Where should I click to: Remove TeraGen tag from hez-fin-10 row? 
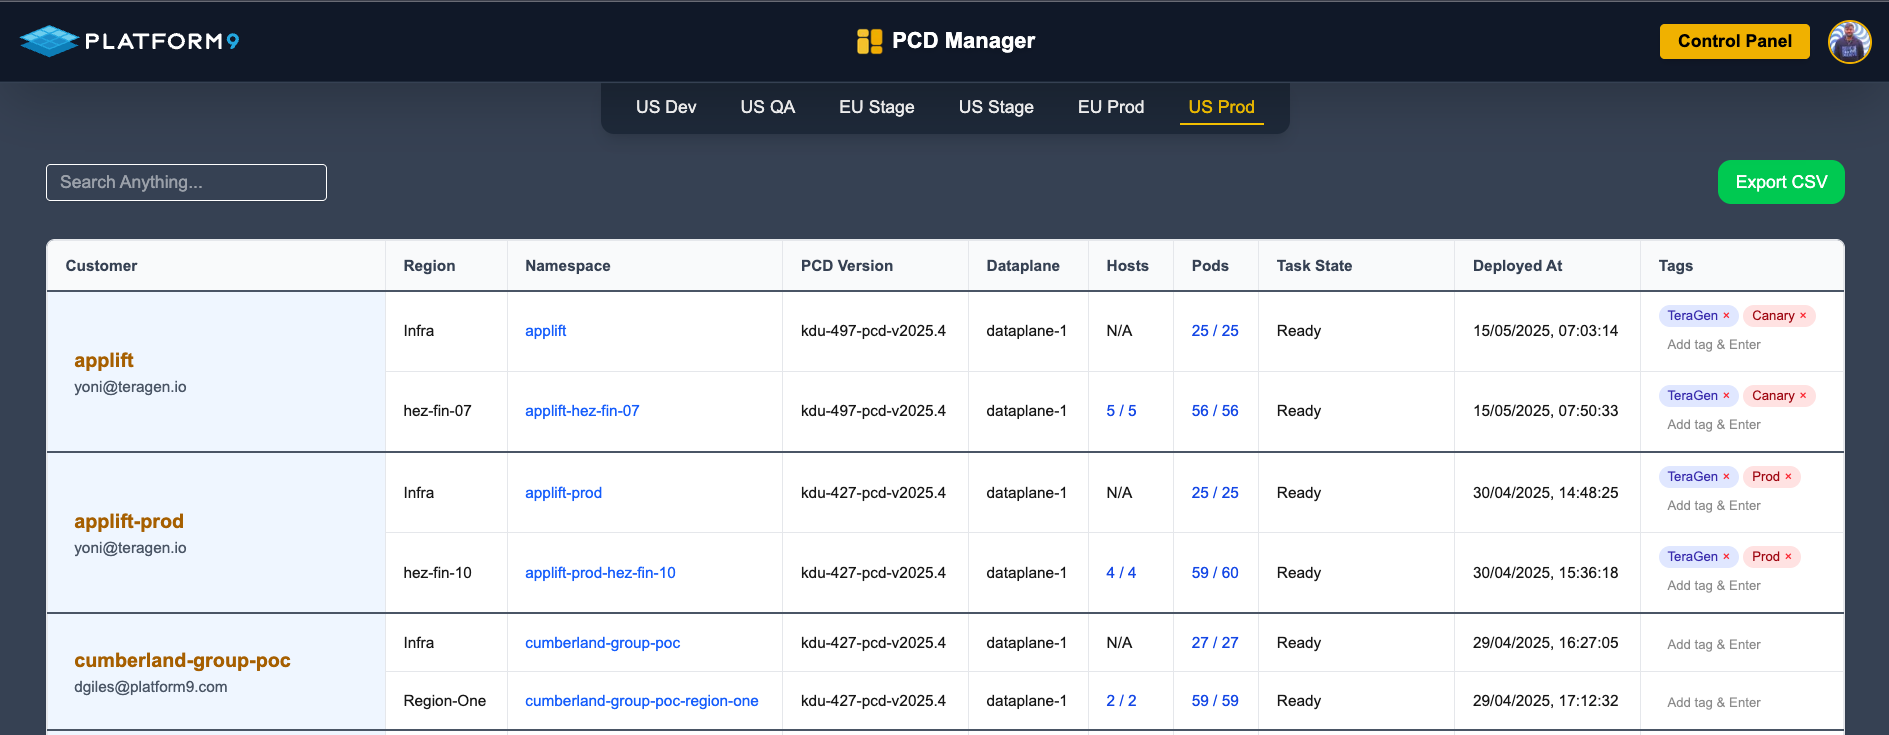[1726, 557]
